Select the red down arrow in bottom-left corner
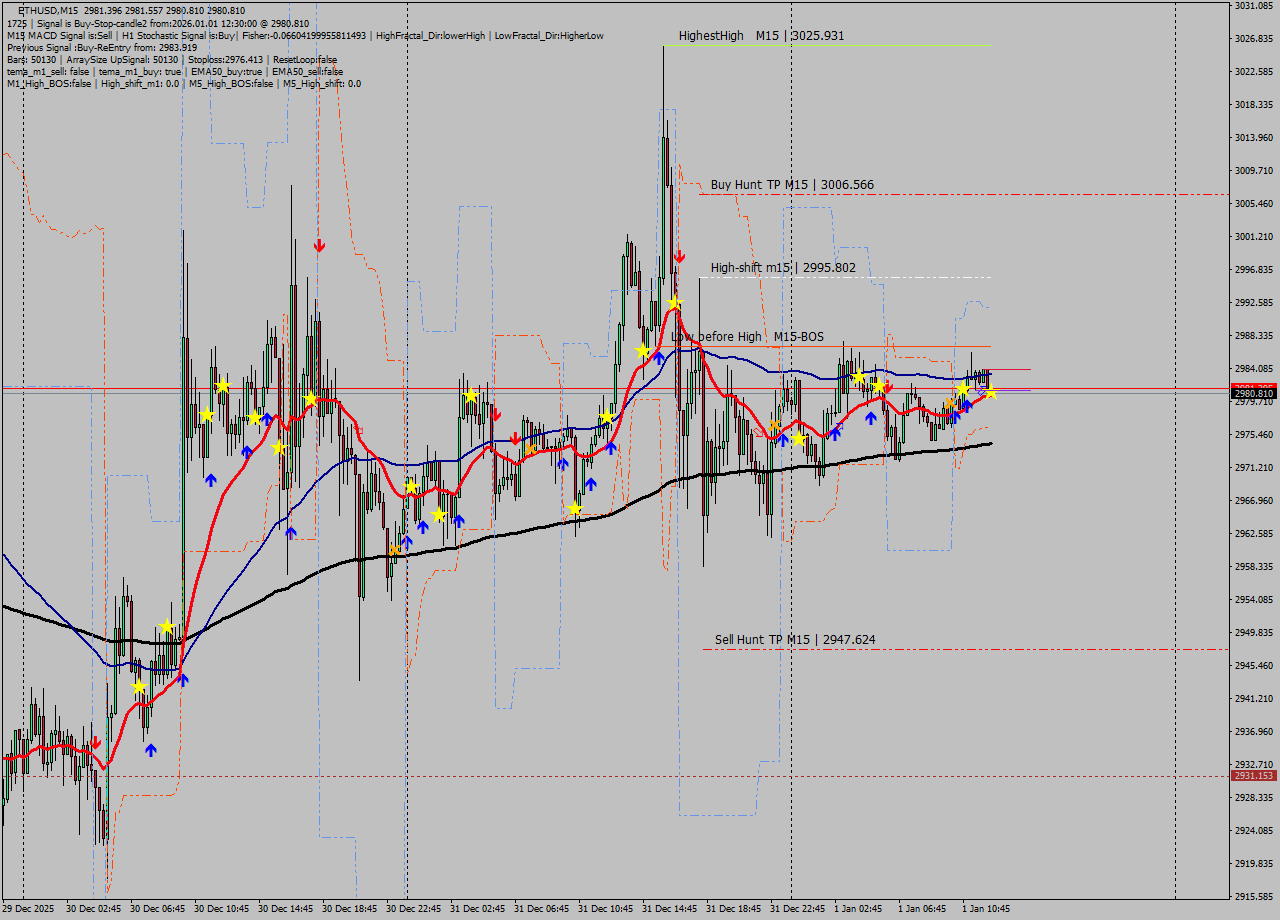1280x920 pixels. 95,743
